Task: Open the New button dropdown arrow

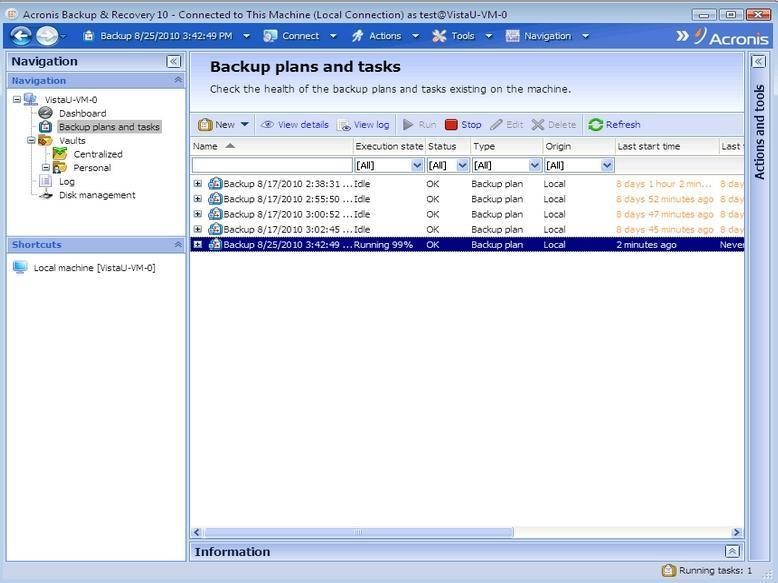Action: pos(245,125)
